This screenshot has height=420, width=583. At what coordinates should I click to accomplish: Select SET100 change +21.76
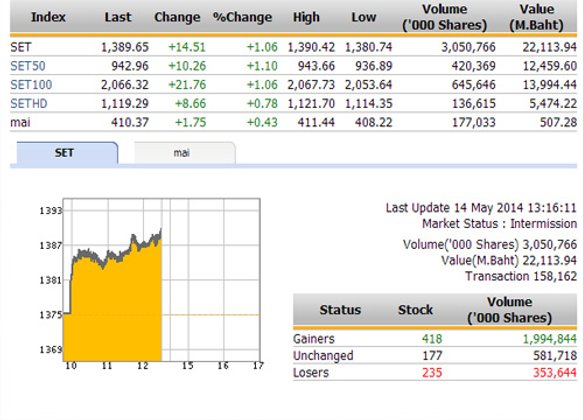pyautogui.click(x=187, y=85)
